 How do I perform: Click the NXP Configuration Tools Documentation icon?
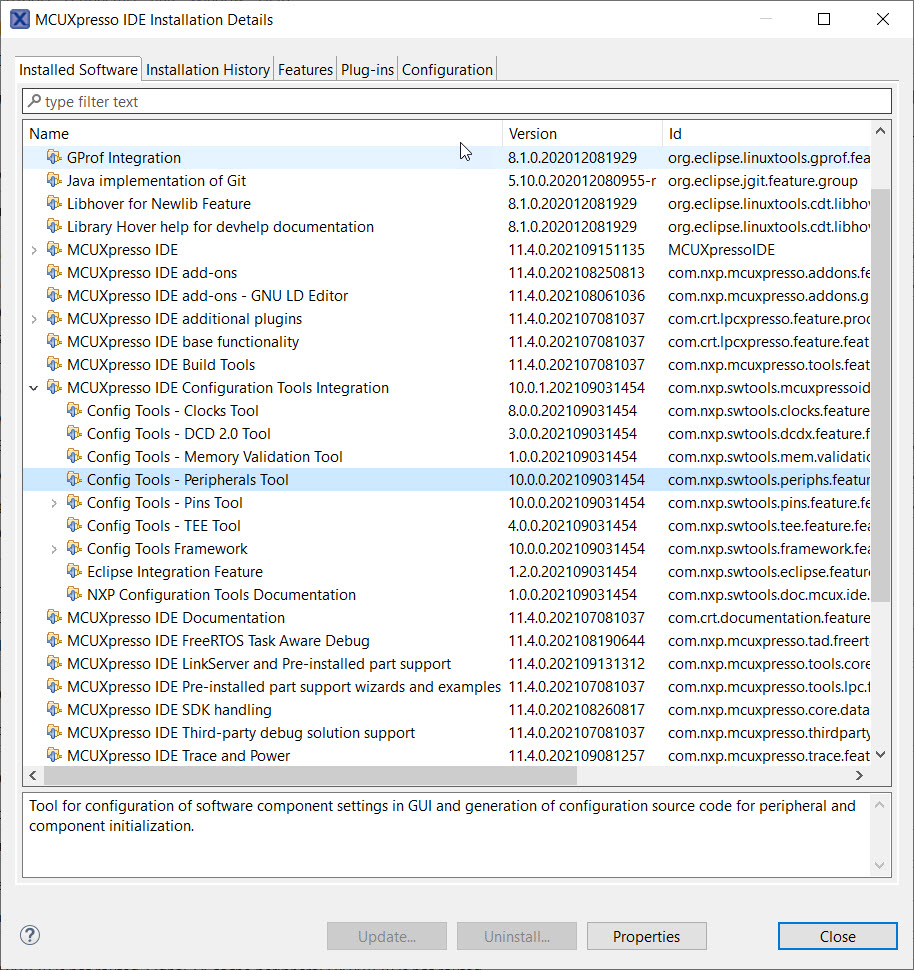(x=74, y=594)
